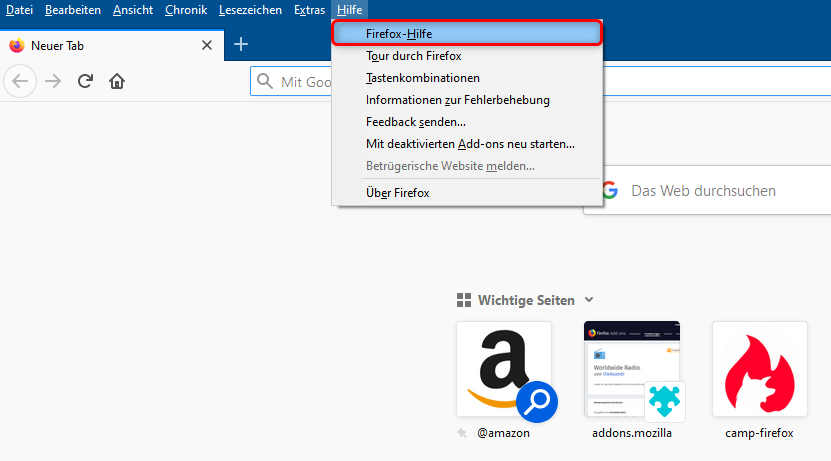The image size is (831, 461).
Task: Open the addons.mozilla top site tile
Action: pyautogui.click(x=632, y=369)
